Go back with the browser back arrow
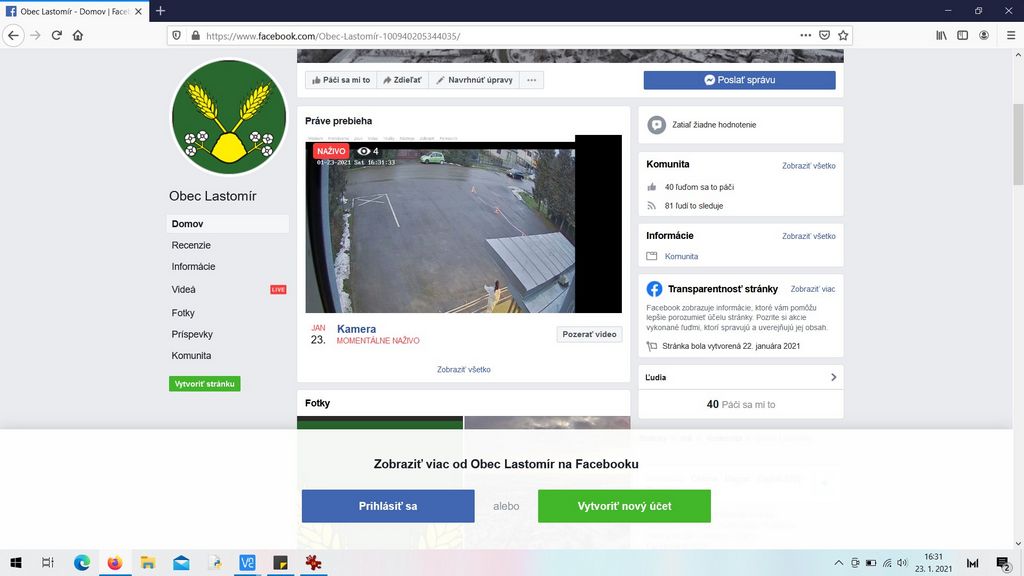This screenshot has height=576, width=1024. point(14,35)
